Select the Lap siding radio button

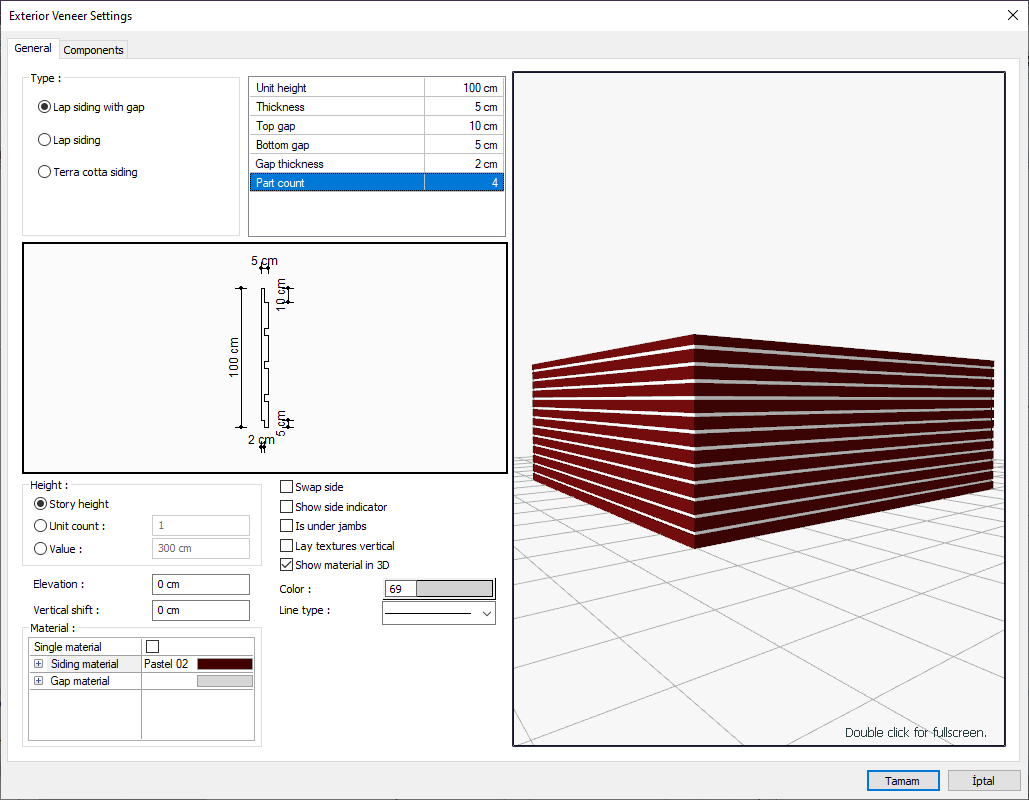[44, 140]
